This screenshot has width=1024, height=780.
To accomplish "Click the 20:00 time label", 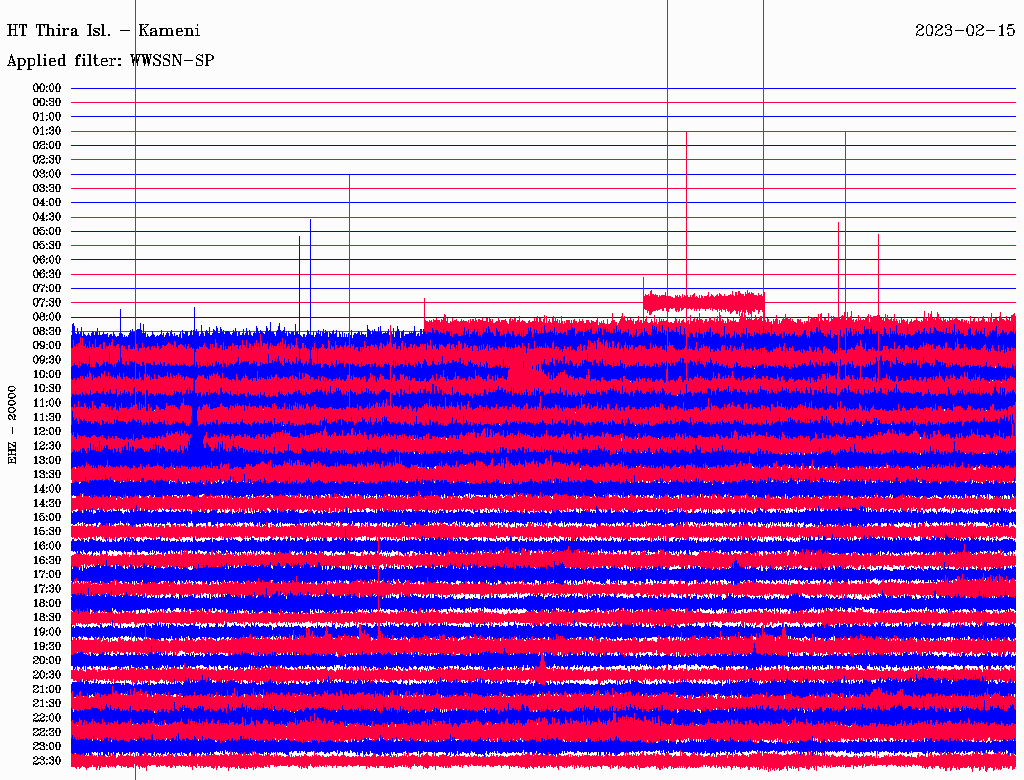I will tap(47, 660).
